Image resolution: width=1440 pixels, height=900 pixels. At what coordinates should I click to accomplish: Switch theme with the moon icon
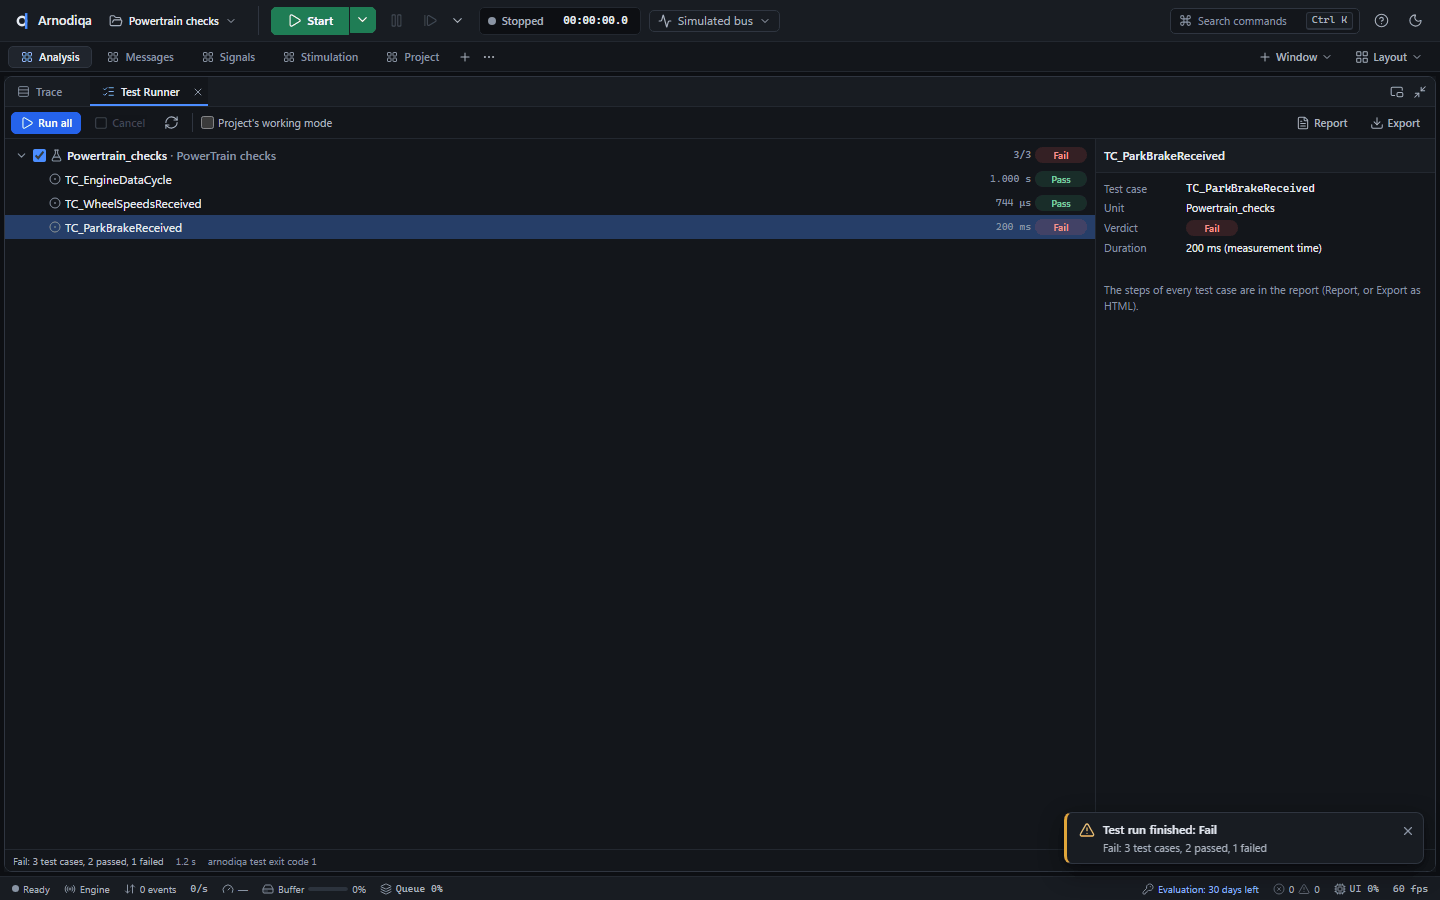(1415, 21)
